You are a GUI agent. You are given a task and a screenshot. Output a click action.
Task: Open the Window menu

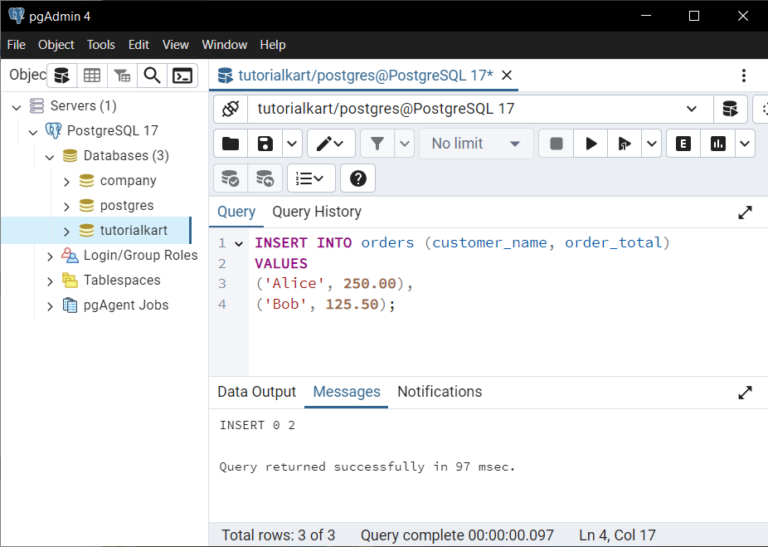pos(224,45)
